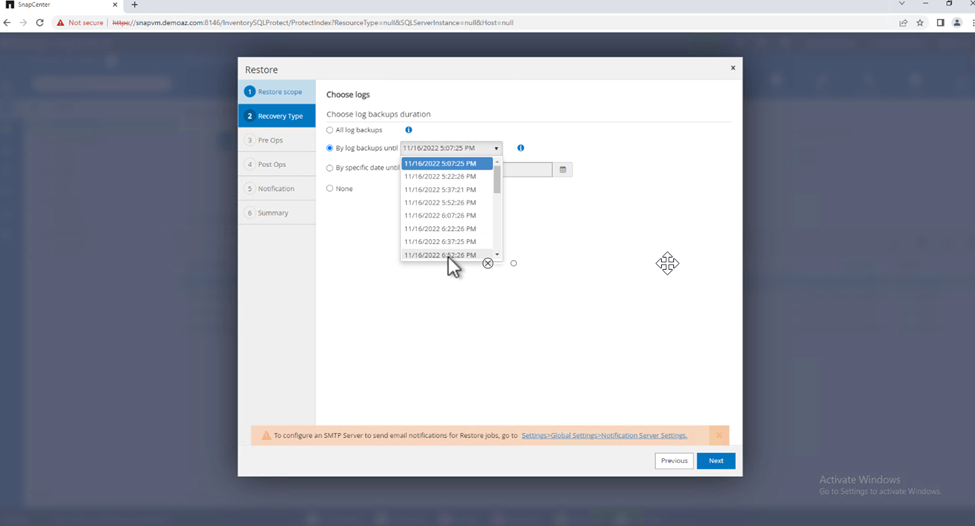
Task: Choose 11/16/2022 5:07:25 PM option
Action: tap(447, 164)
